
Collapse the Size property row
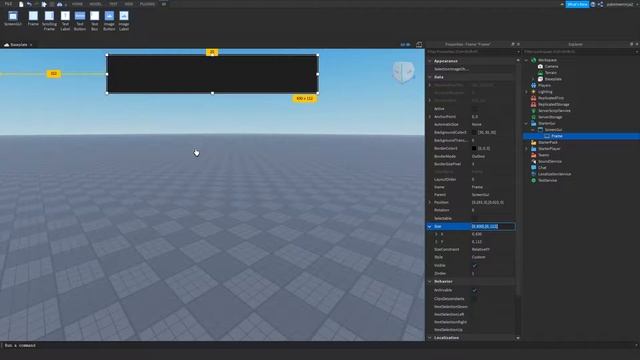tap(429, 226)
